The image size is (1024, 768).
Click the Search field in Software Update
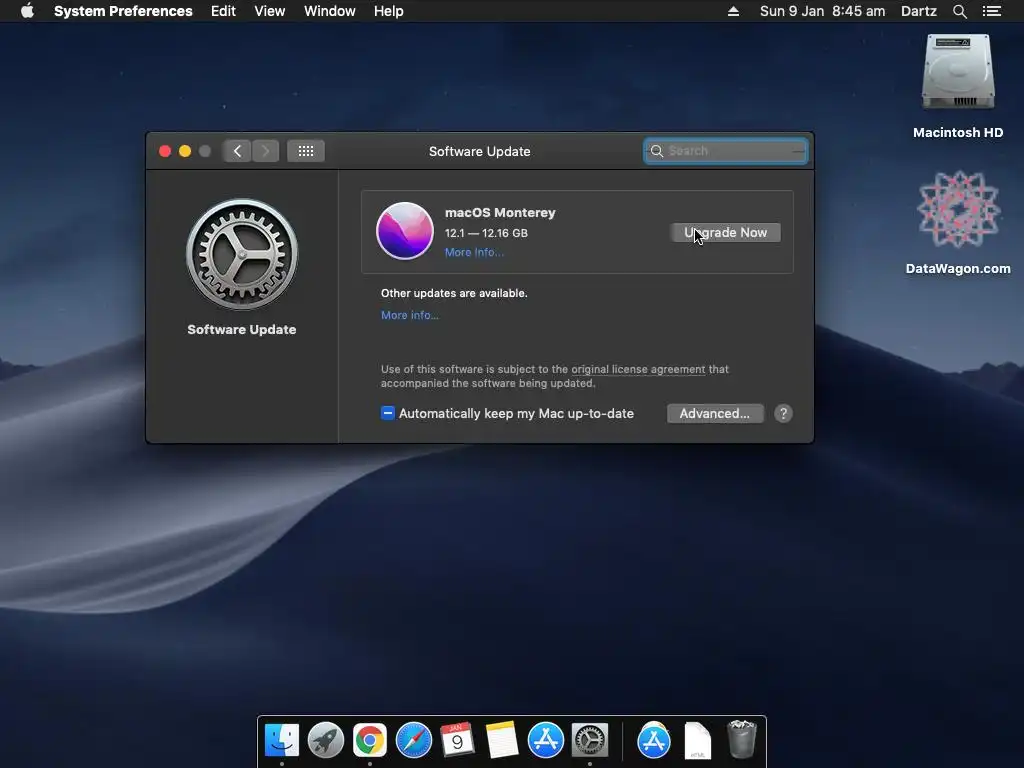point(725,151)
